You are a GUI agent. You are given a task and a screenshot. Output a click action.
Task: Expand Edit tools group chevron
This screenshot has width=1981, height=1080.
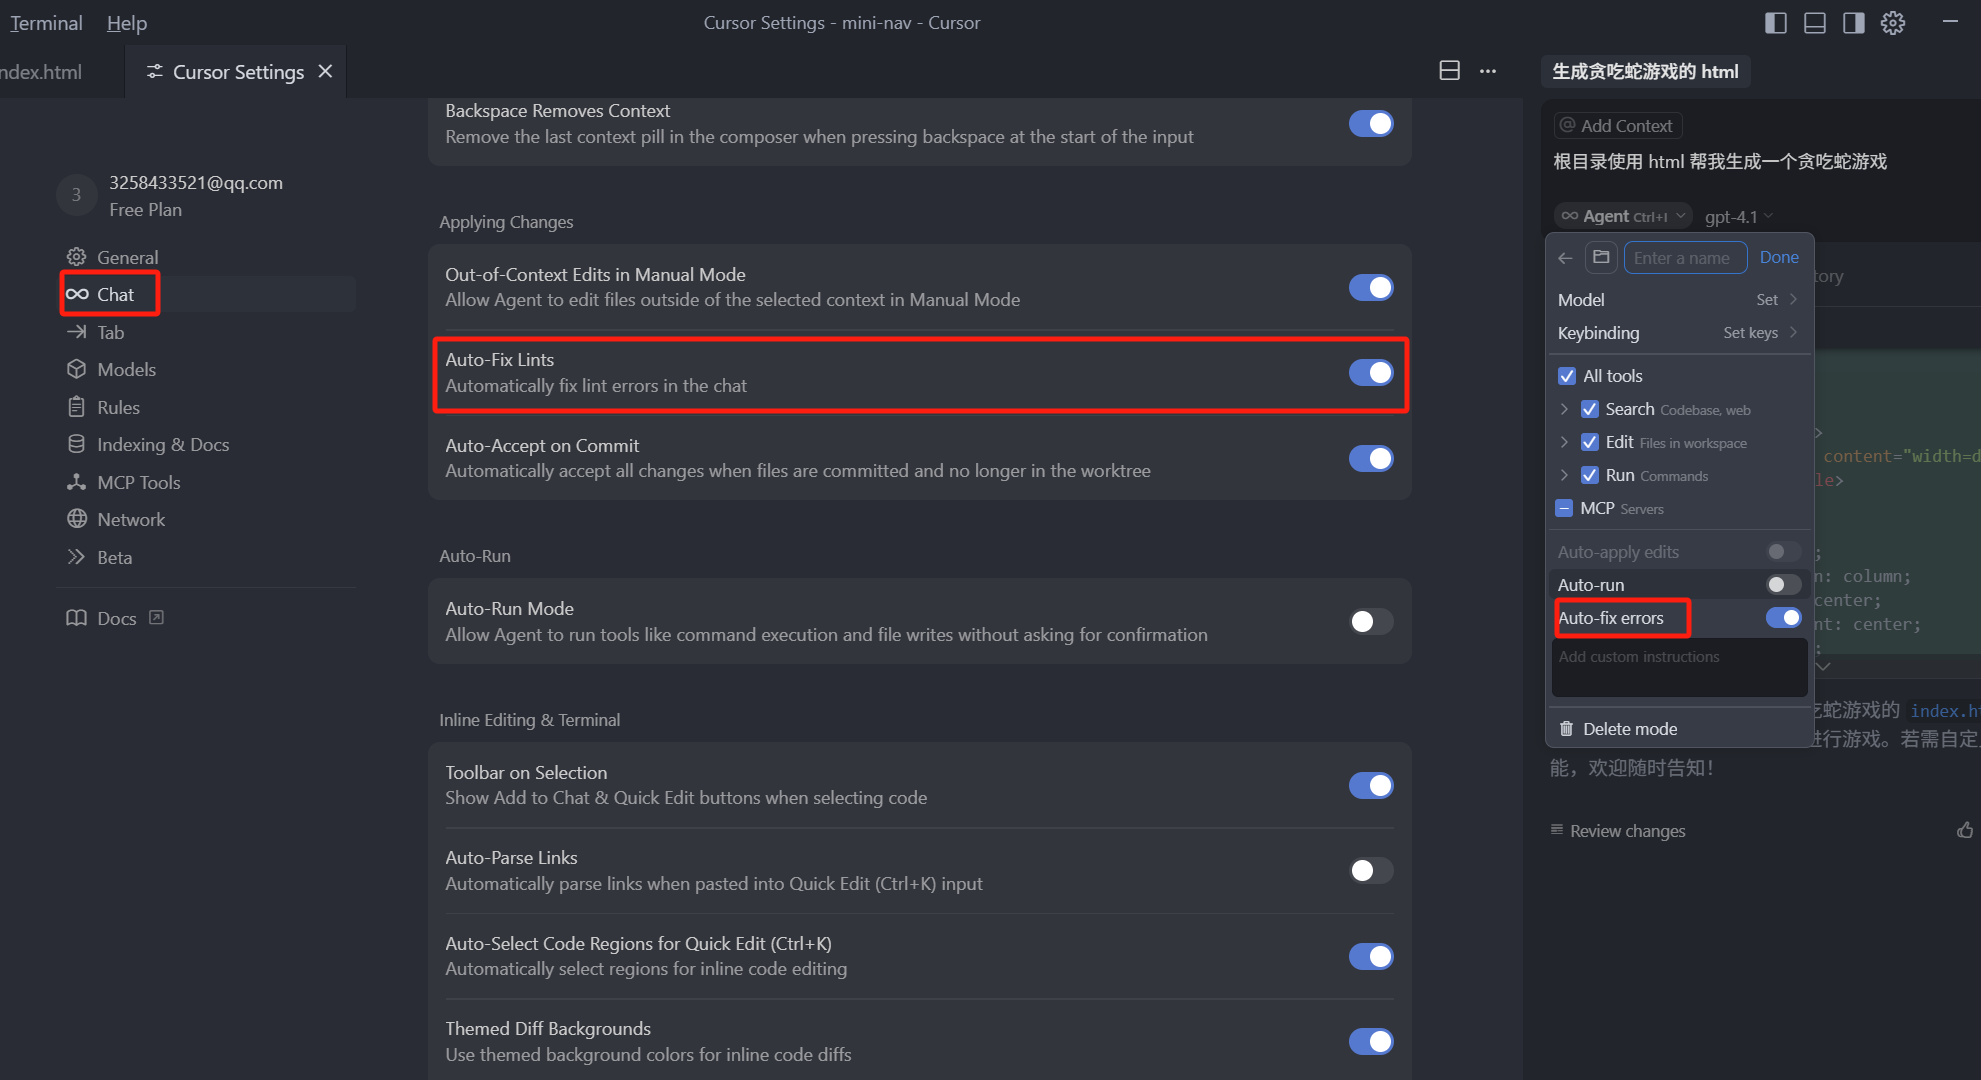[x=1565, y=442]
